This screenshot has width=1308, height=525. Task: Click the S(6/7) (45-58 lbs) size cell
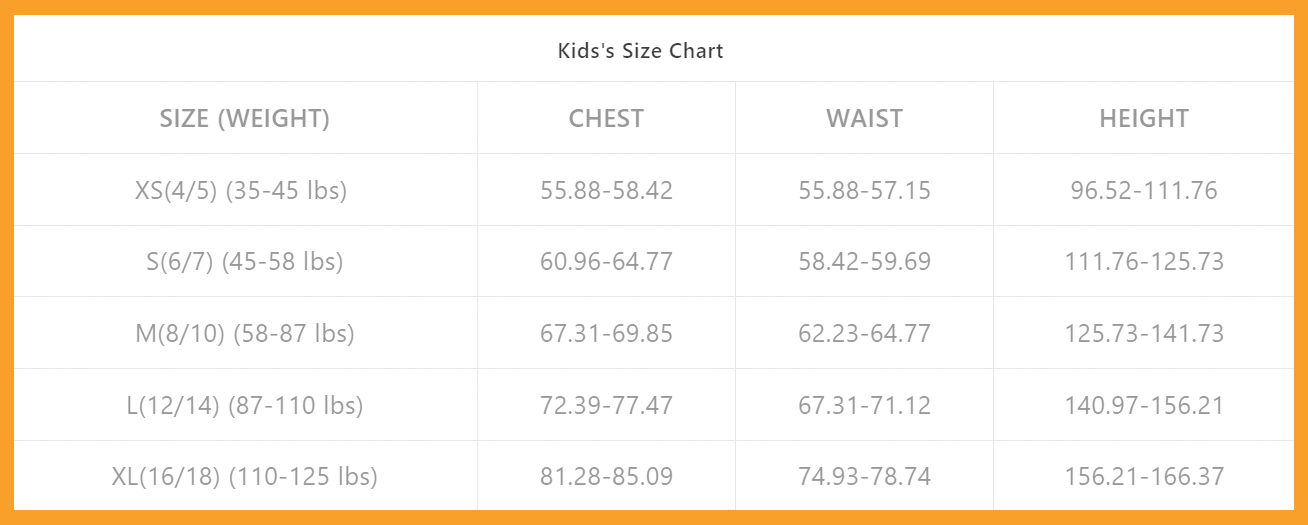pos(245,261)
